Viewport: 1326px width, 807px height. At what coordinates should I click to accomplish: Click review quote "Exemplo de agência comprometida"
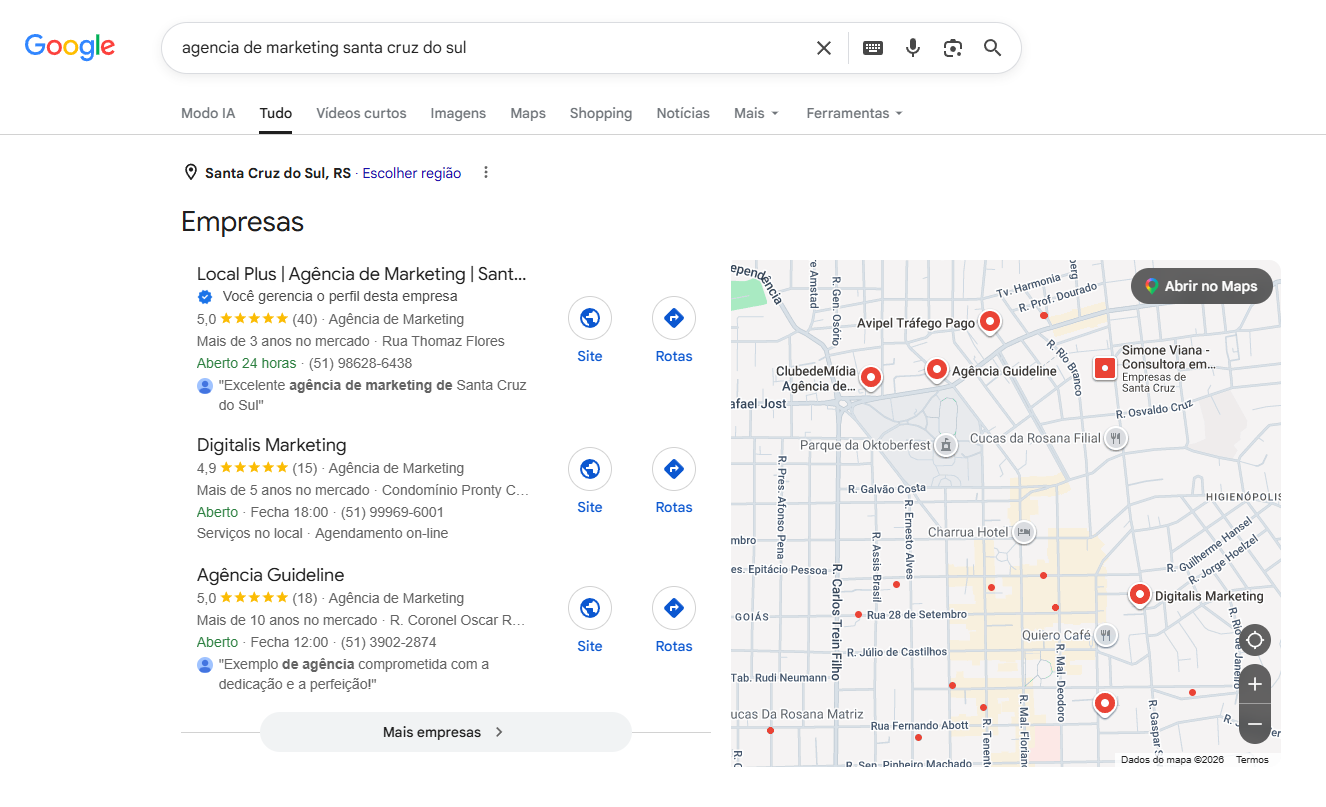(354, 674)
